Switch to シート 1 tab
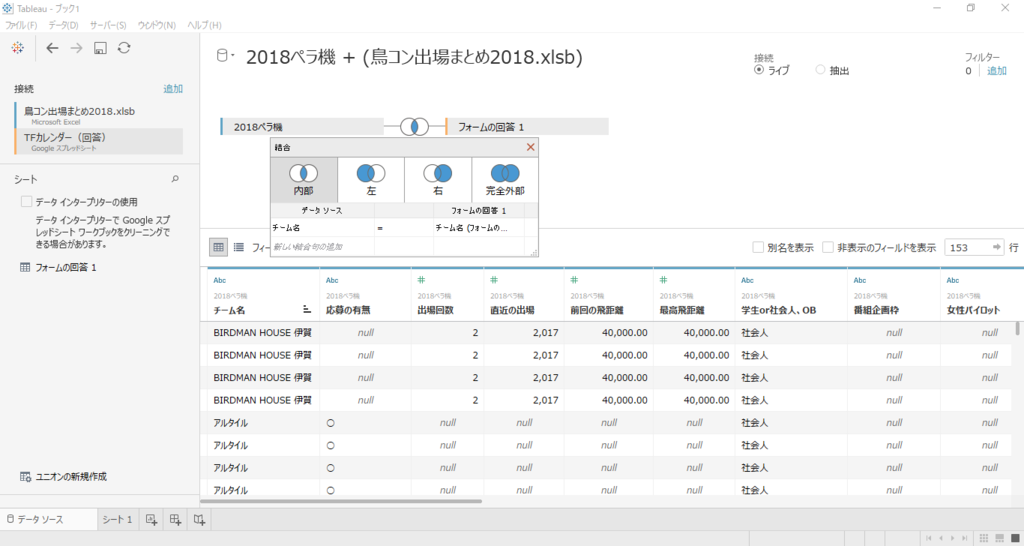The height and width of the screenshot is (546, 1024). click(x=118, y=520)
